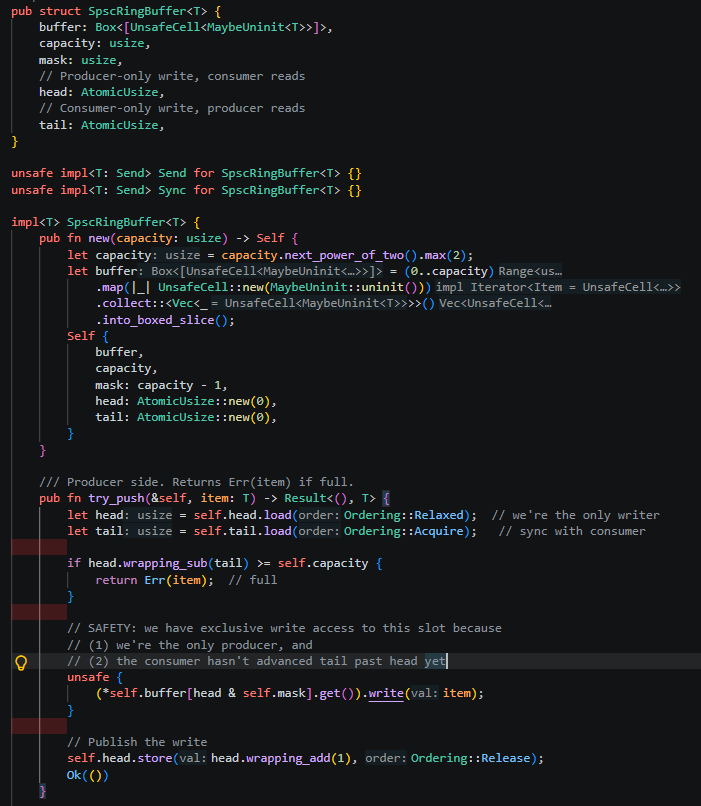
Task: Click 'Ordering::Acquire' in tail load
Action: [403, 531]
